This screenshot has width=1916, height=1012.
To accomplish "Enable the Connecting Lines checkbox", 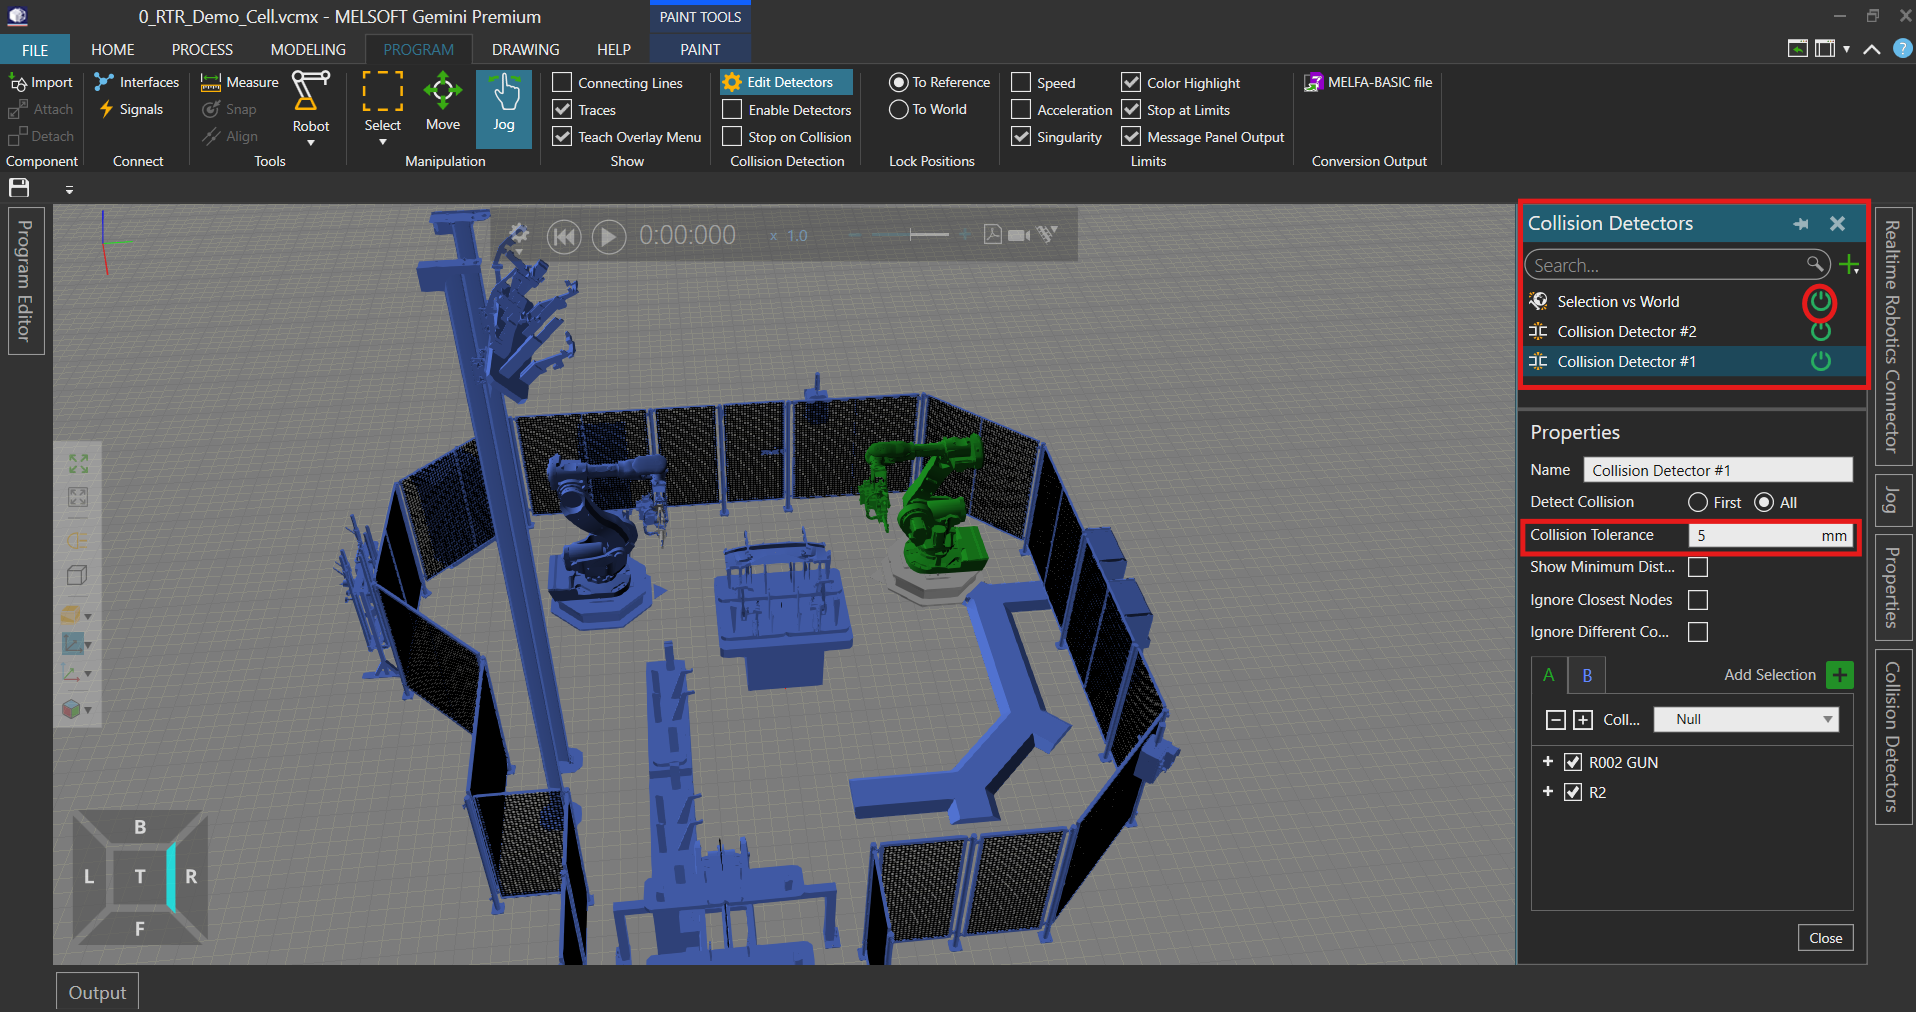I will 562,82.
